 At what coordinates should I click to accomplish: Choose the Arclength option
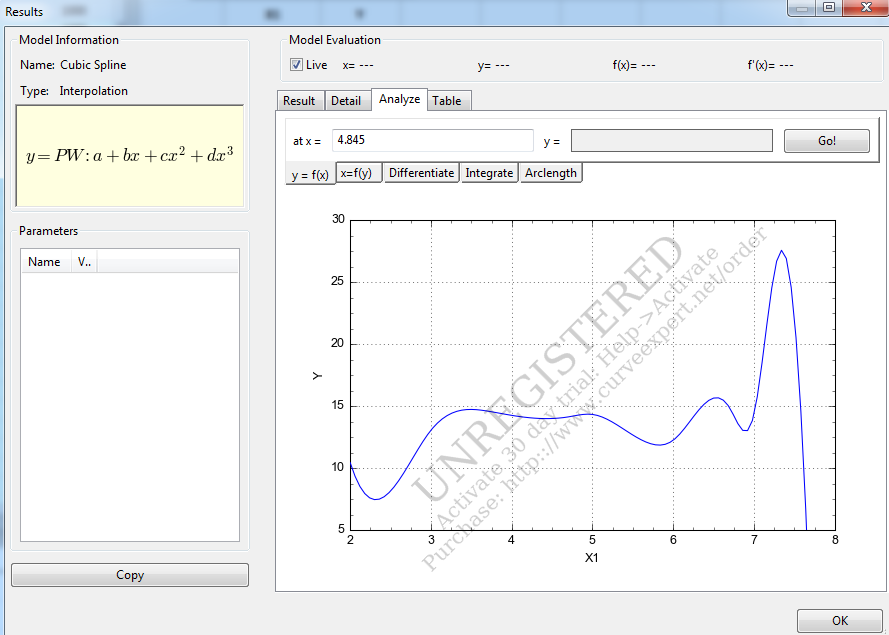pos(550,173)
